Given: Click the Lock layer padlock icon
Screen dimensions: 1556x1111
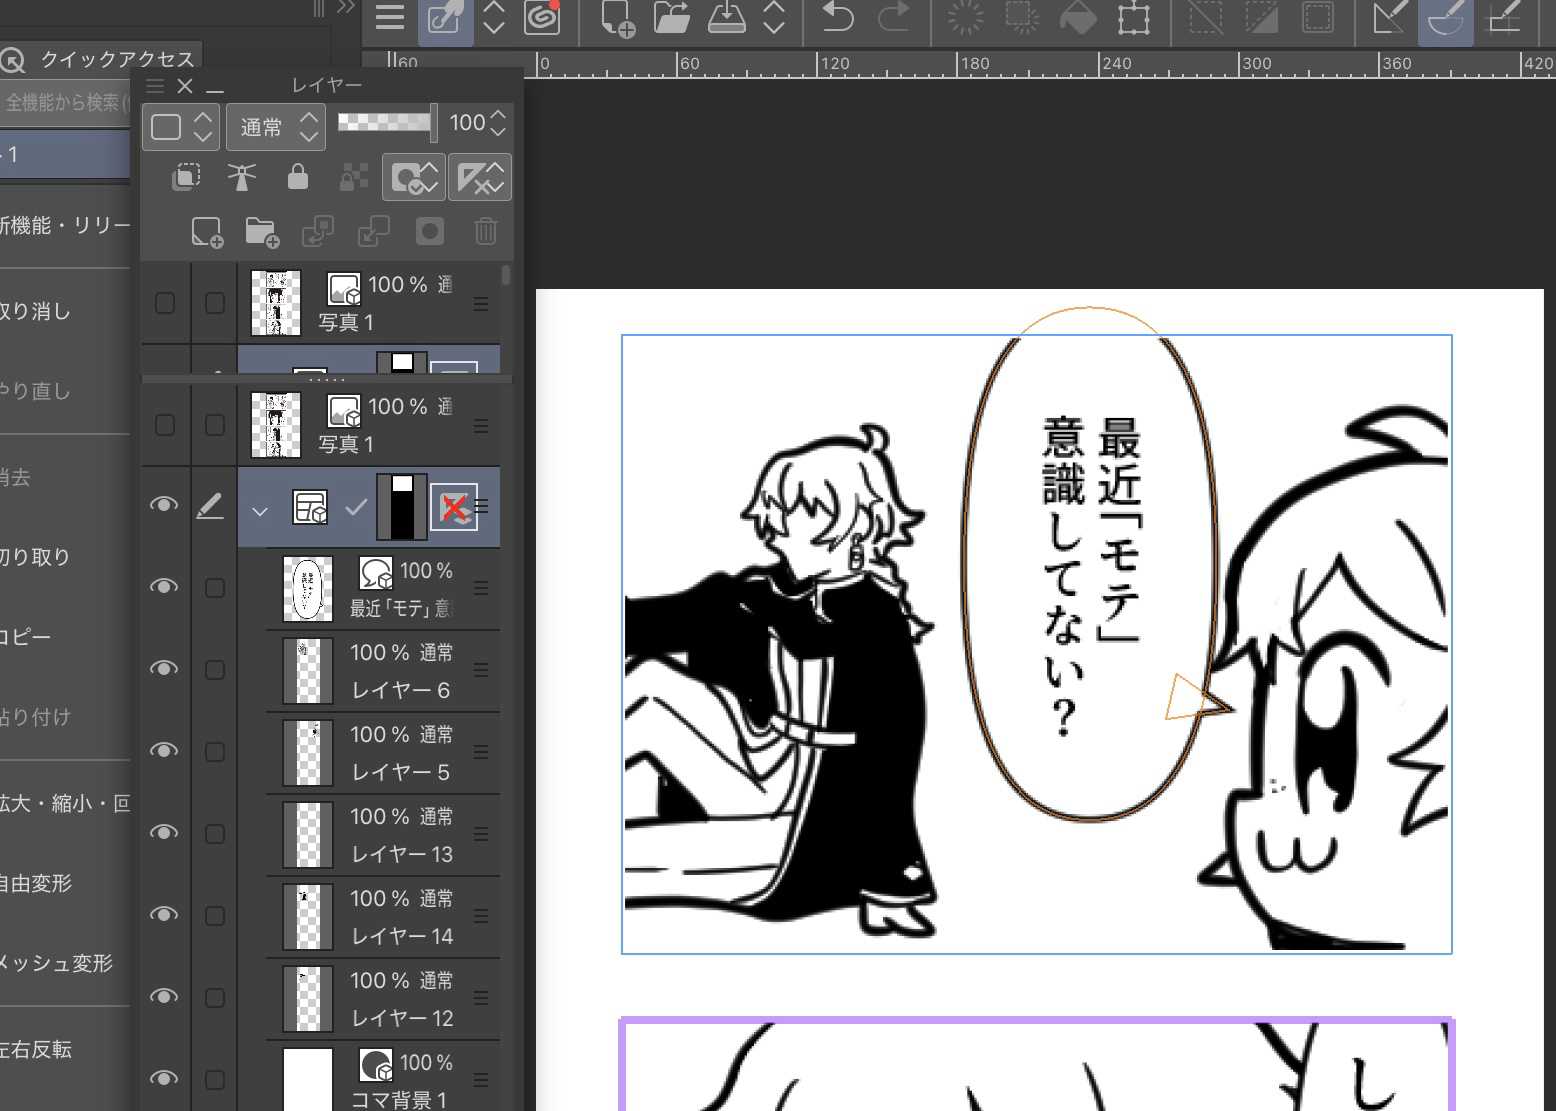Looking at the screenshot, I should [x=297, y=178].
